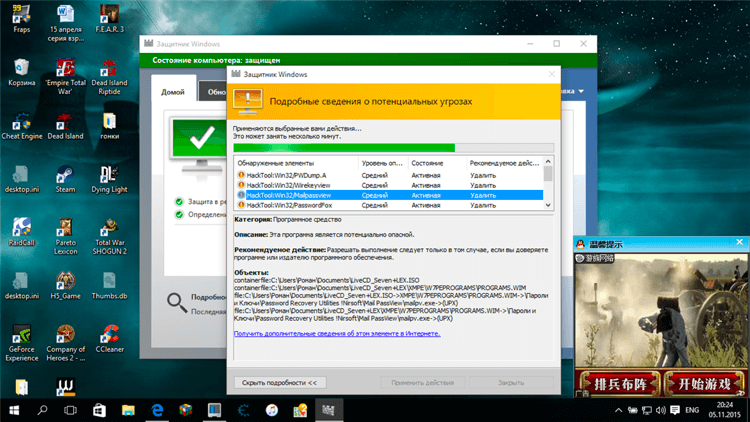Open iTunes from the taskbar
Viewport: 750px width, 422px height.
point(272,410)
